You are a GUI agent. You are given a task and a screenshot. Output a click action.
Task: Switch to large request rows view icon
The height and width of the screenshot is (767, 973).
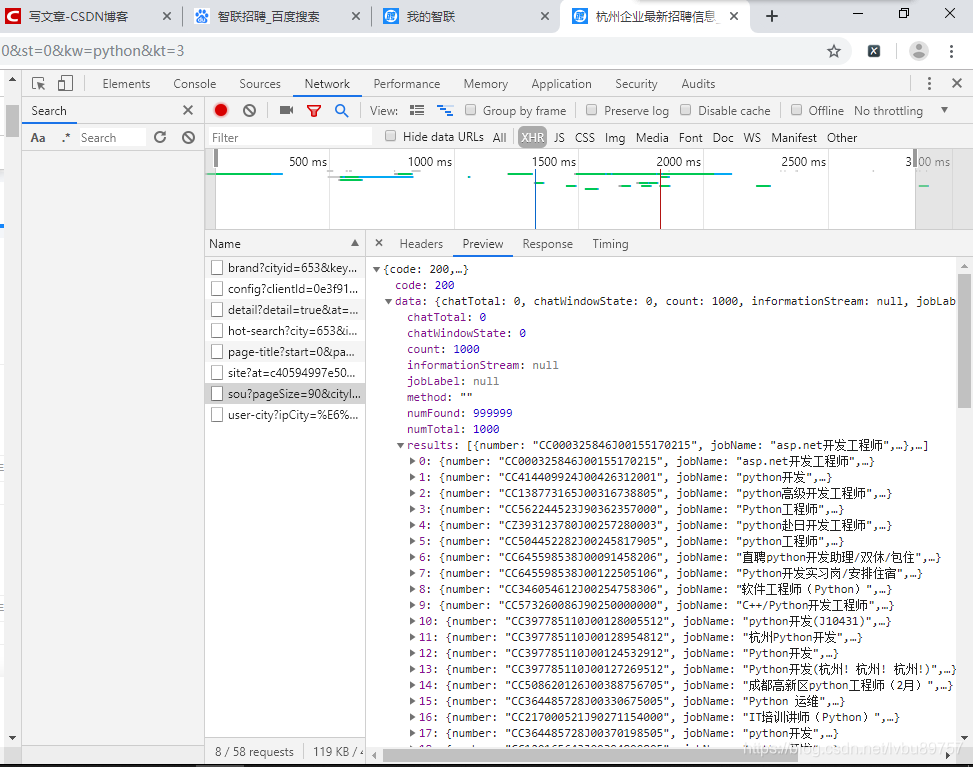pos(417,110)
